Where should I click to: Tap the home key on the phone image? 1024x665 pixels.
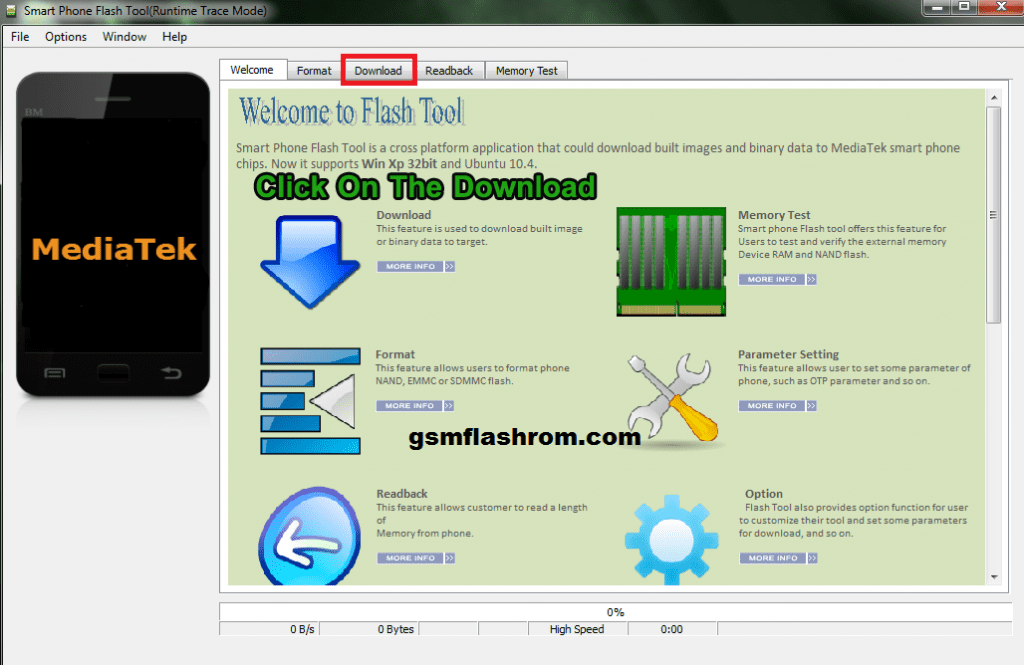[113, 373]
